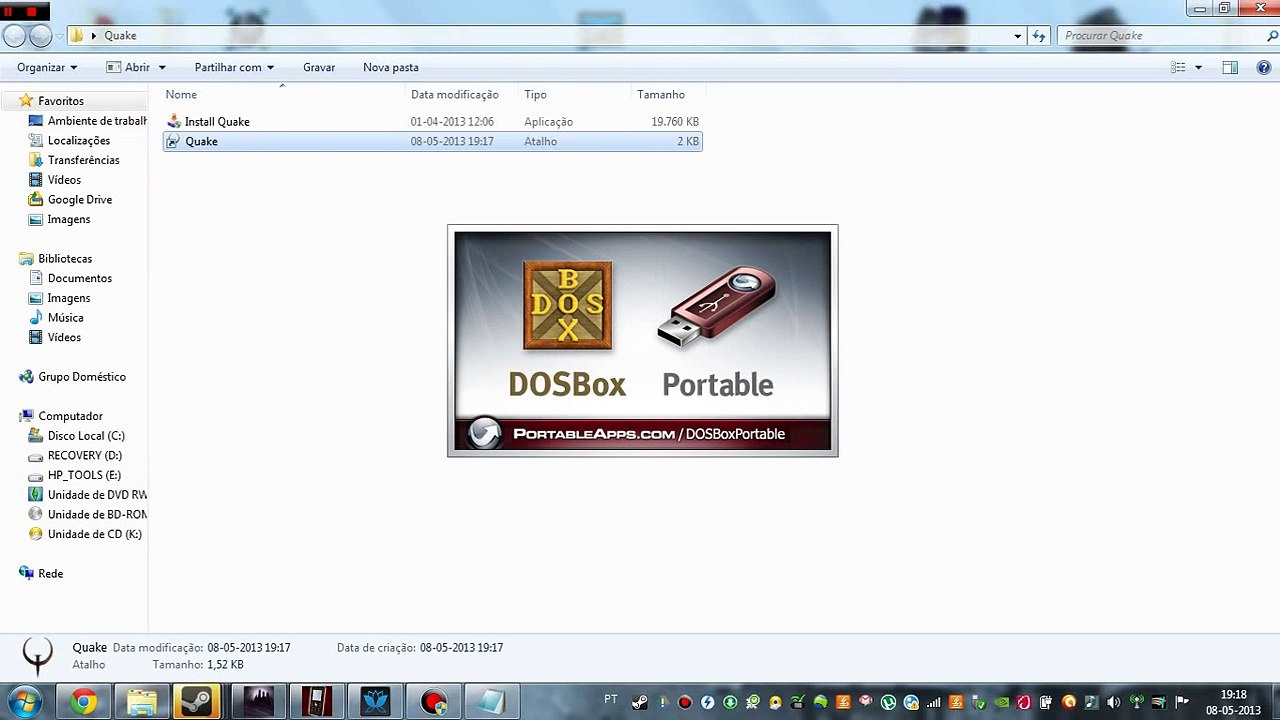The height and width of the screenshot is (720, 1280).
Task: Open the blue butterfly app in the taskbar
Action: (x=374, y=703)
